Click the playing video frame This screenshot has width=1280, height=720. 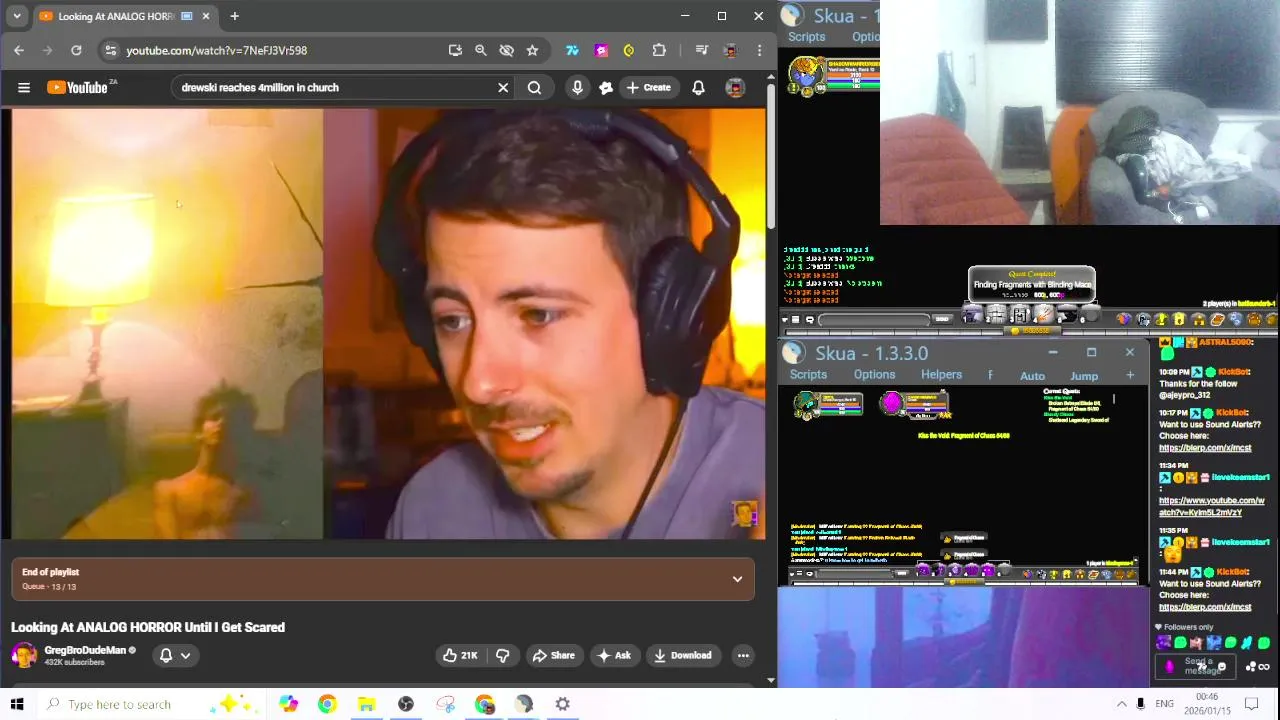pyautogui.click(x=388, y=324)
